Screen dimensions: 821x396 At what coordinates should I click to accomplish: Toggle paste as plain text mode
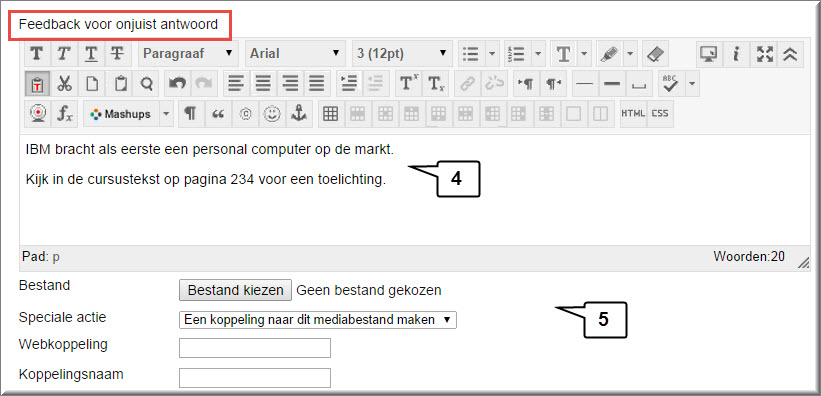(x=37, y=84)
